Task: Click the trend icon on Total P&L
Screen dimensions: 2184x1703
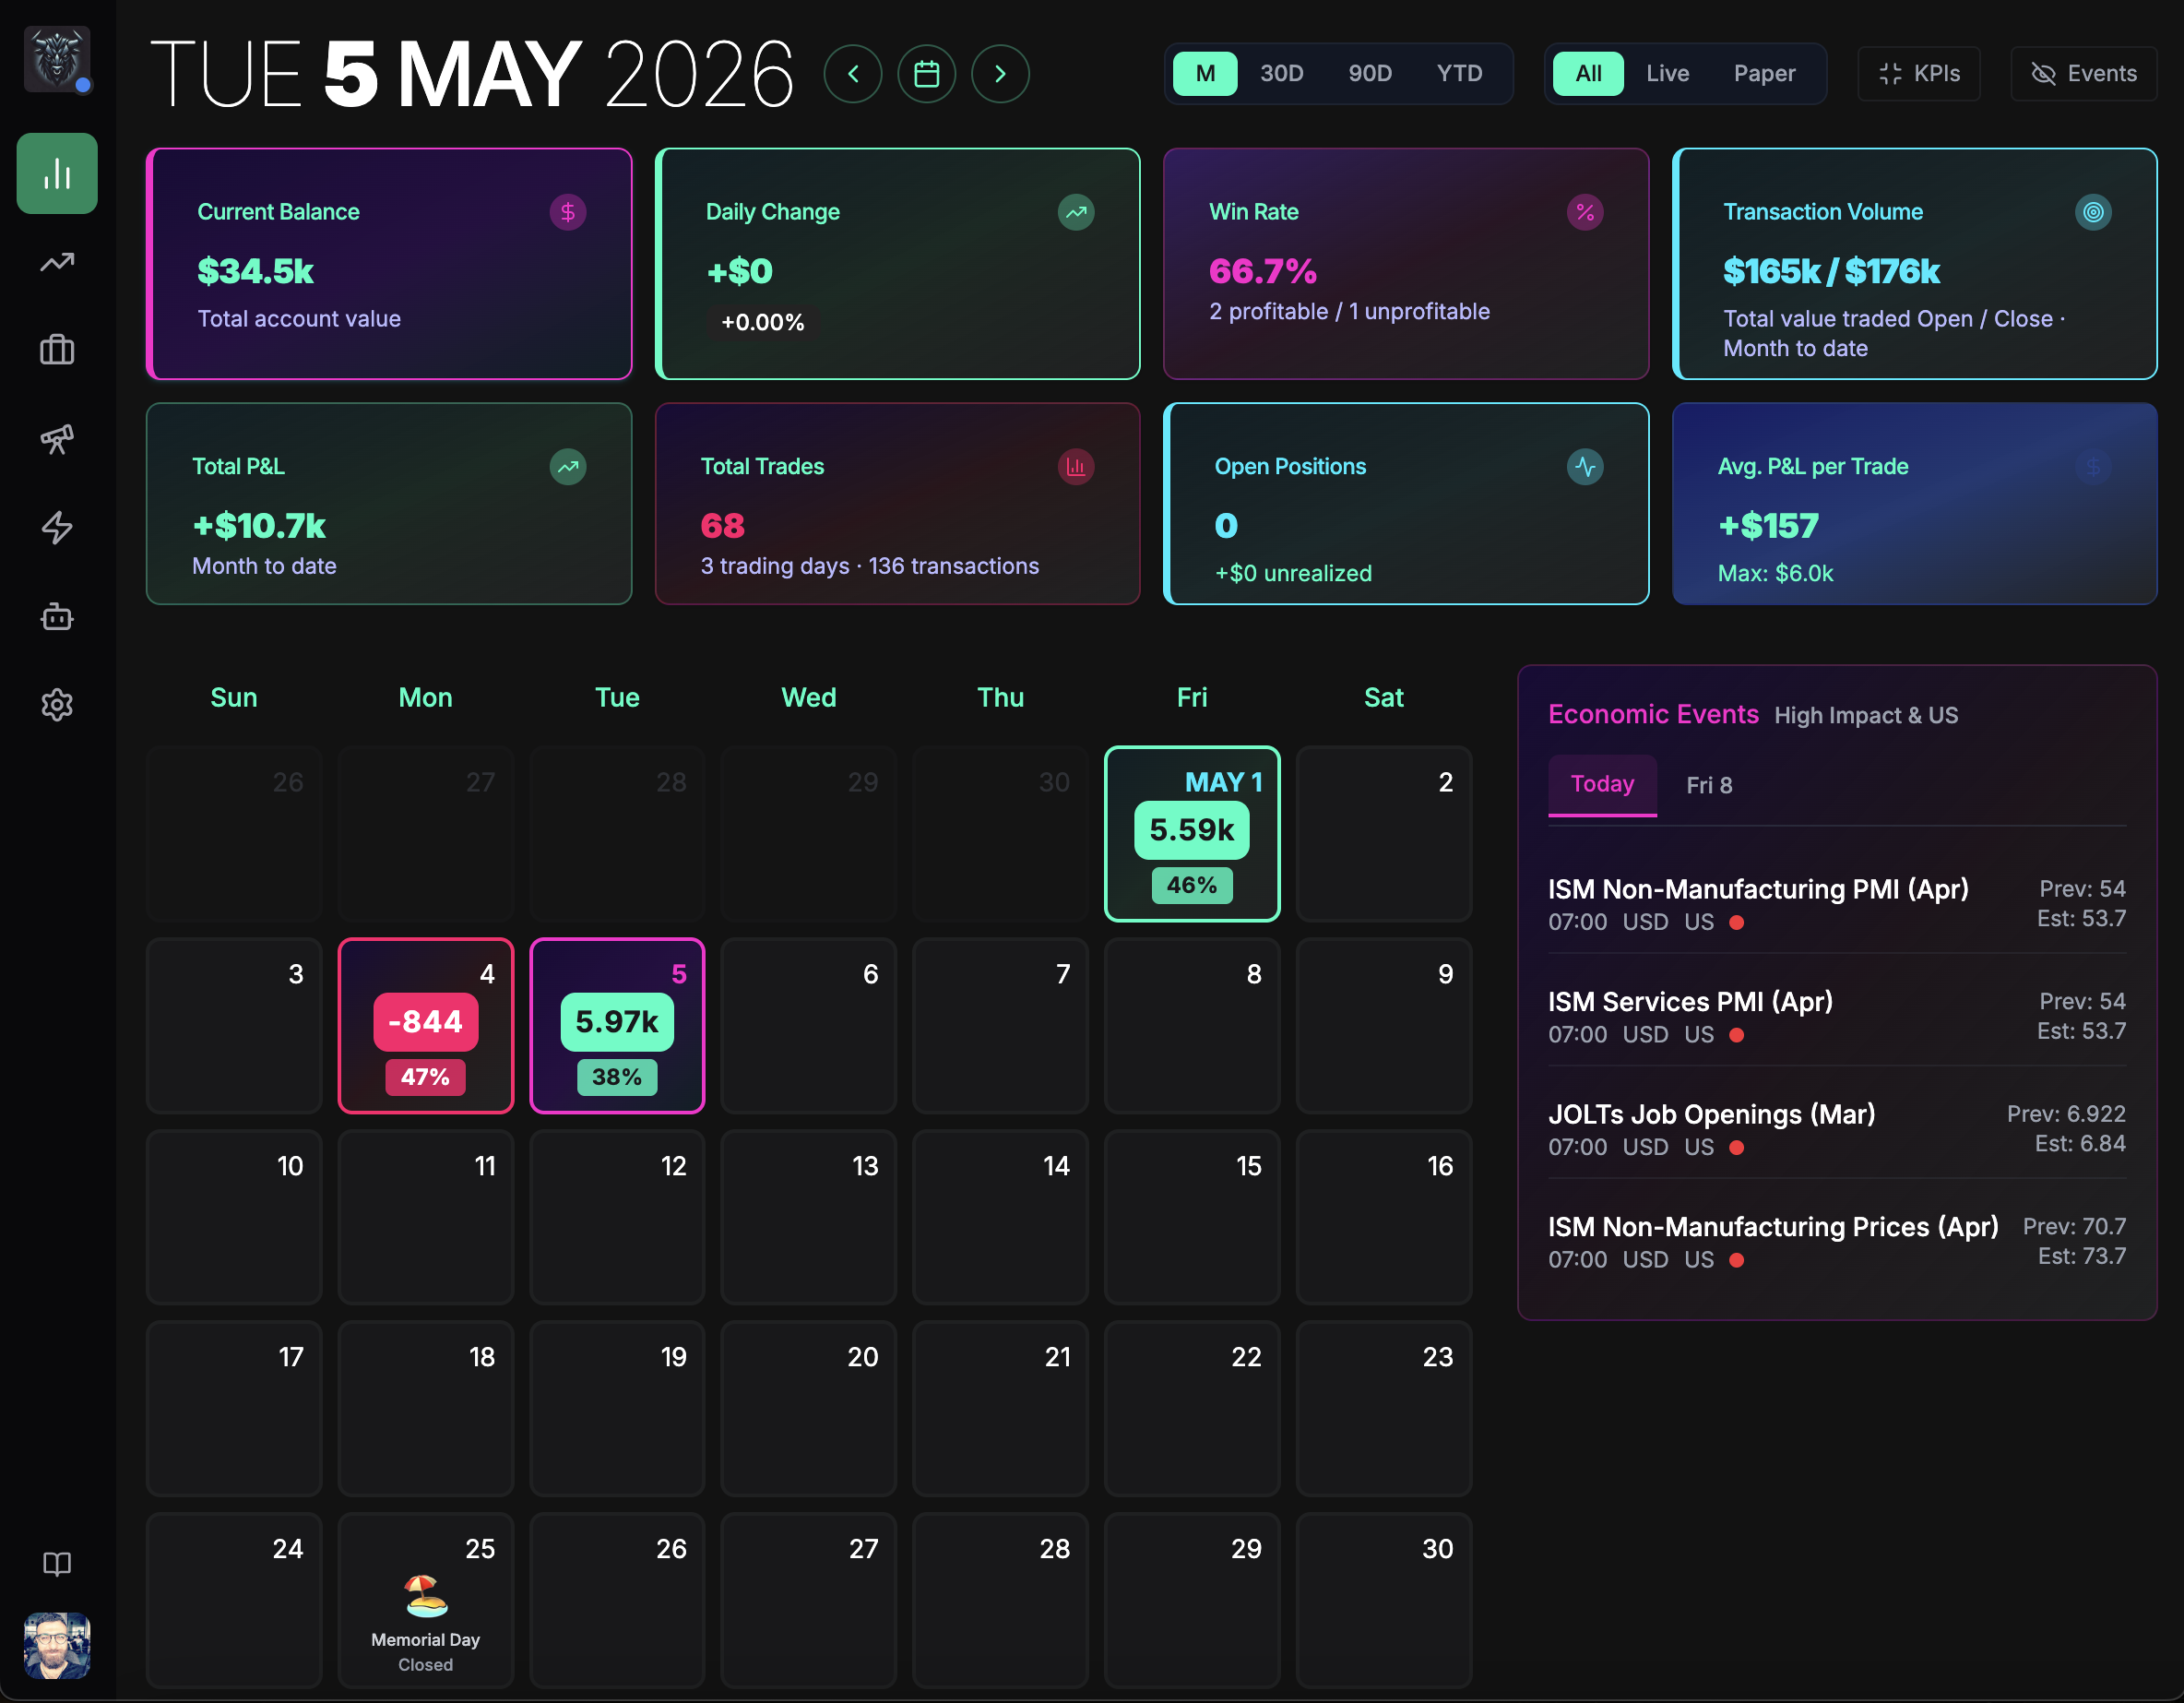Action: click(x=568, y=467)
